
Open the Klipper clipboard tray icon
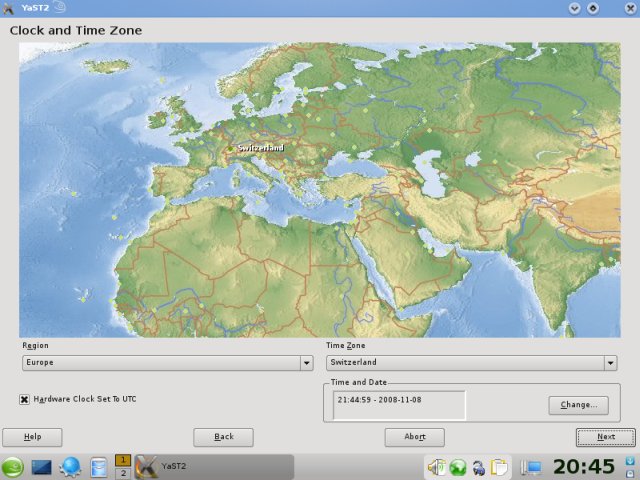pos(499,467)
